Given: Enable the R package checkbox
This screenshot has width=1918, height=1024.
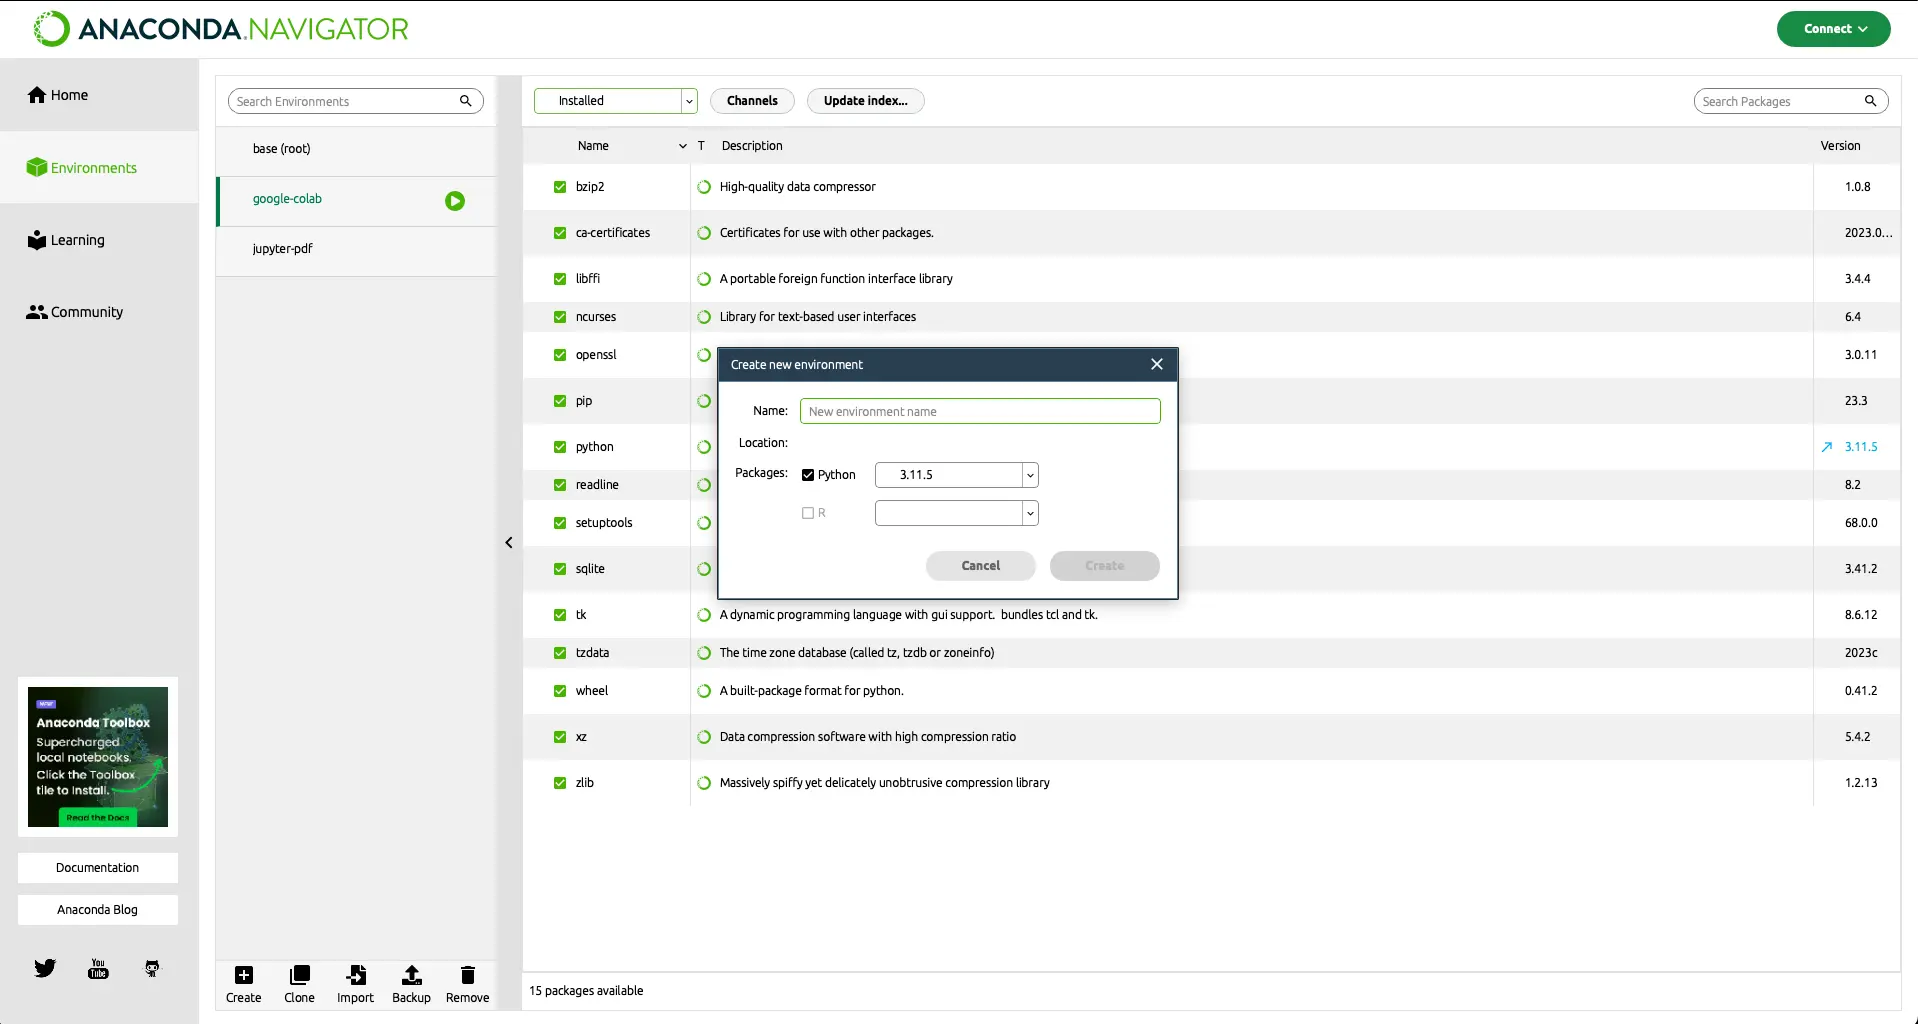Looking at the screenshot, I should coord(808,513).
